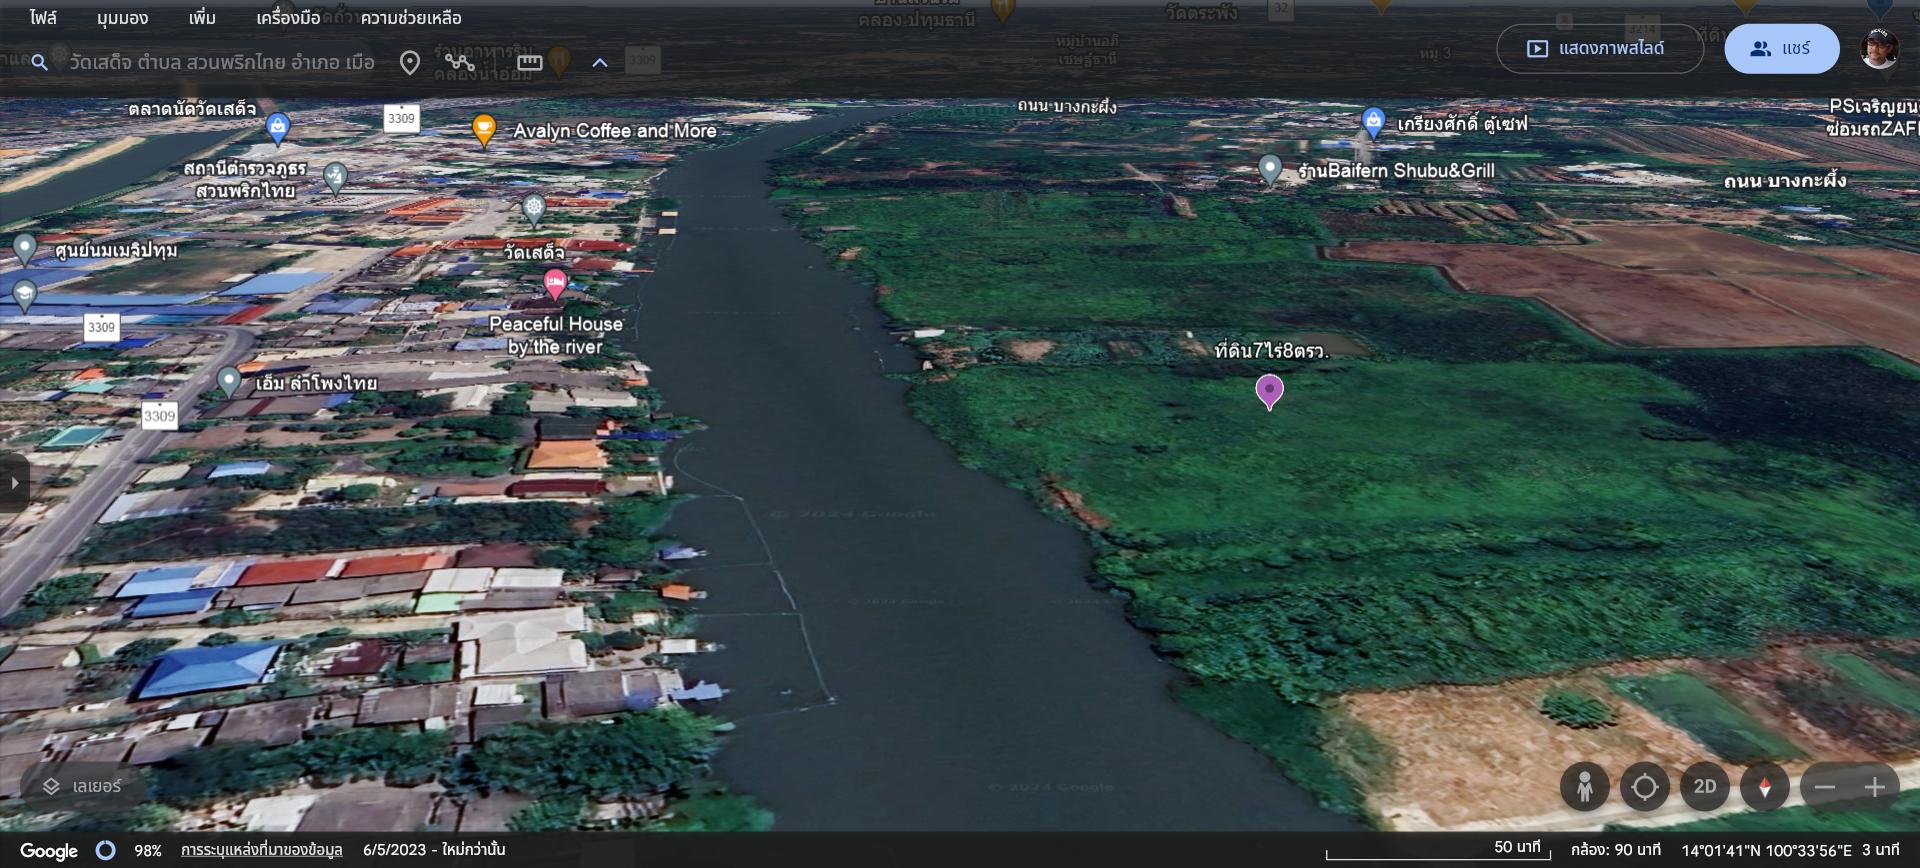
Task: Click the แสดงภาพสไลด์ button
Action: tap(1598, 49)
